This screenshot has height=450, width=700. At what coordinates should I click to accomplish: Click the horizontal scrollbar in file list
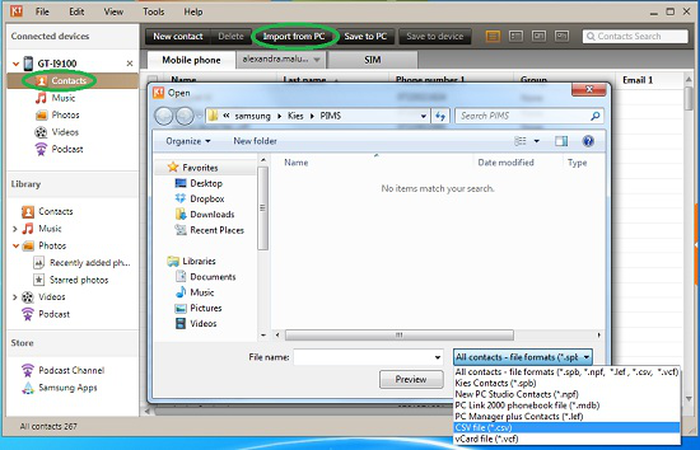pyautogui.click(x=400, y=335)
